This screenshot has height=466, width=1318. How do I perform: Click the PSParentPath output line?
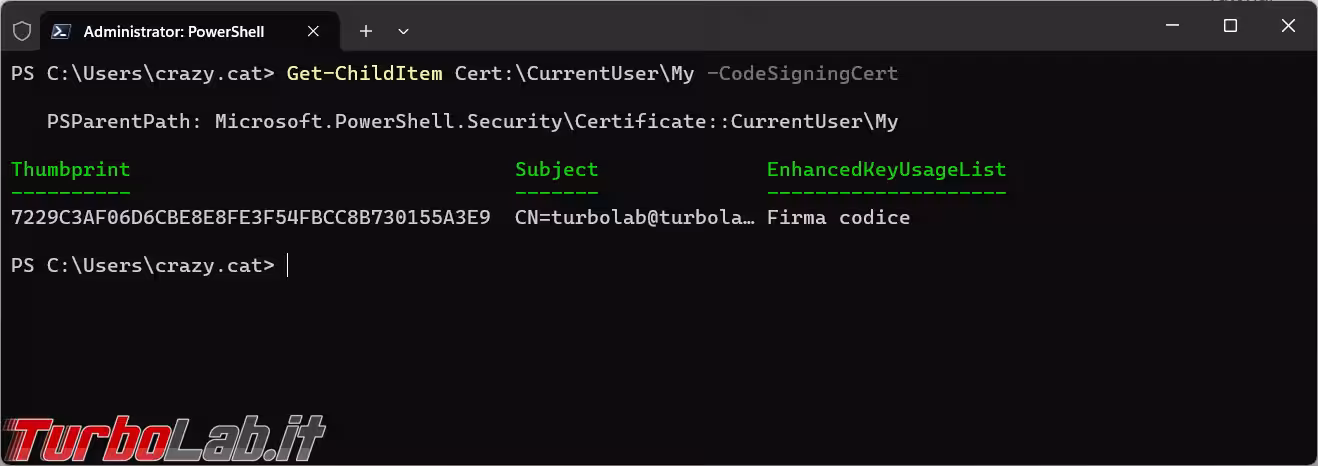[x=472, y=121]
